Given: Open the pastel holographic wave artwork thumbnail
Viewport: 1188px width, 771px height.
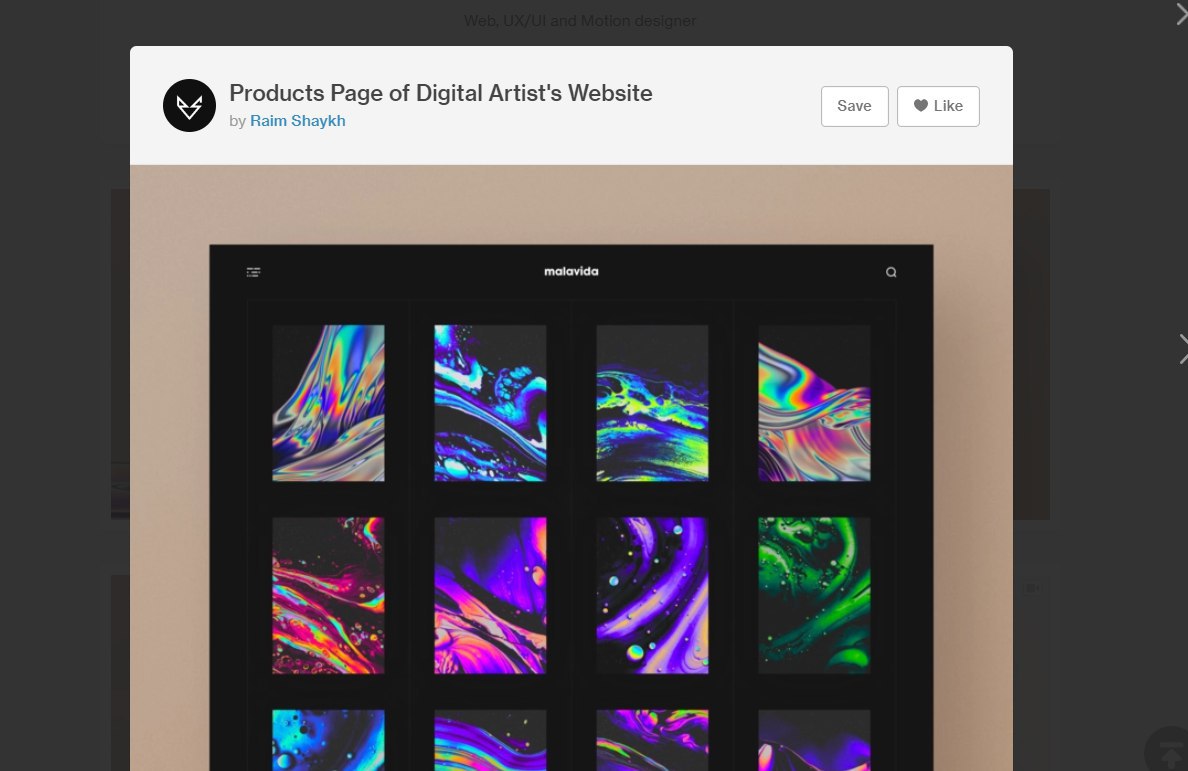Looking at the screenshot, I should pyautogui.click(x=814, y=403).
